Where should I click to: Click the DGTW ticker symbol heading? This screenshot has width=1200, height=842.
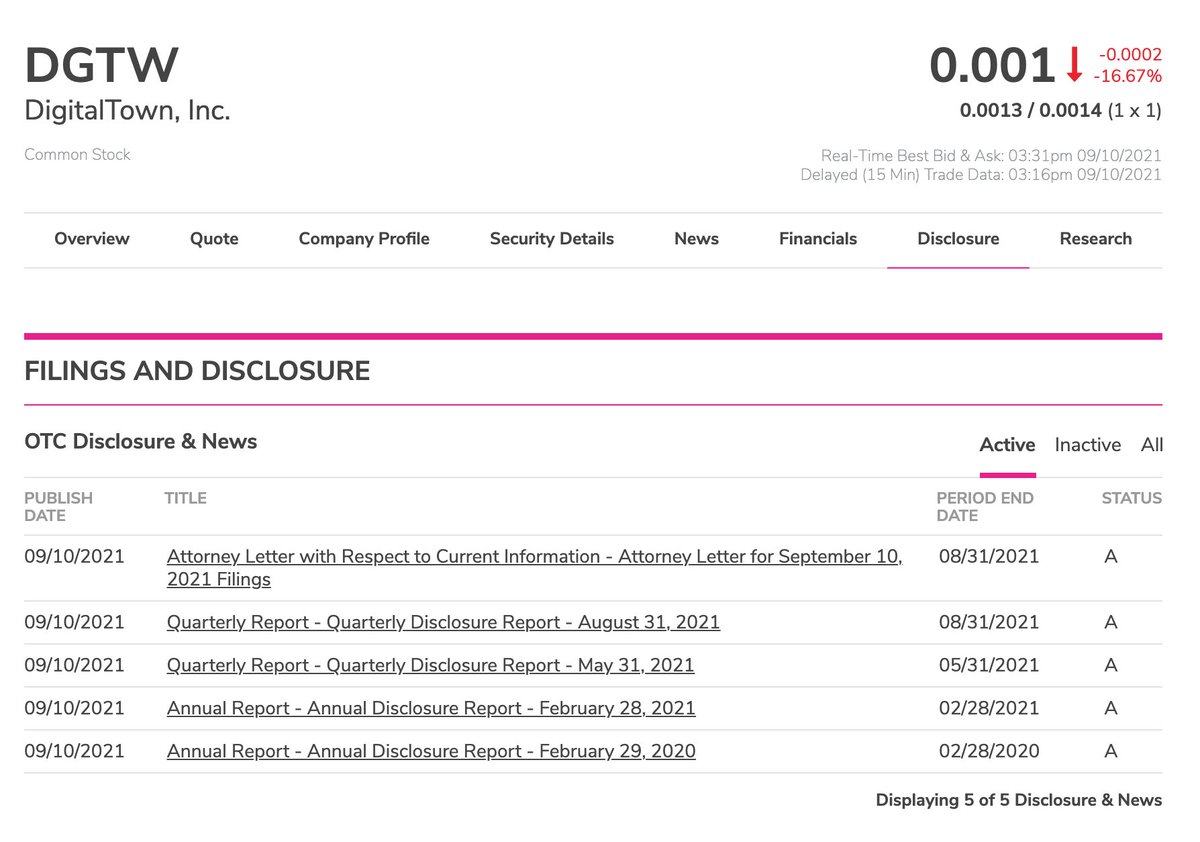coord(102,65)
